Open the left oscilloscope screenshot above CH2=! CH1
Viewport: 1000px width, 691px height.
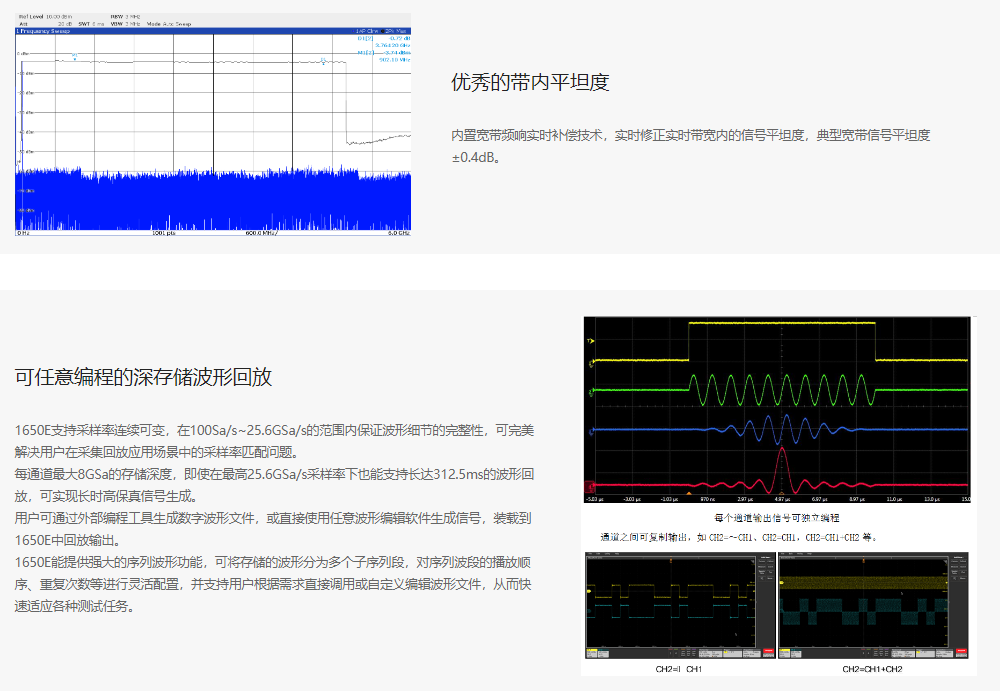(x=677, y=606)
